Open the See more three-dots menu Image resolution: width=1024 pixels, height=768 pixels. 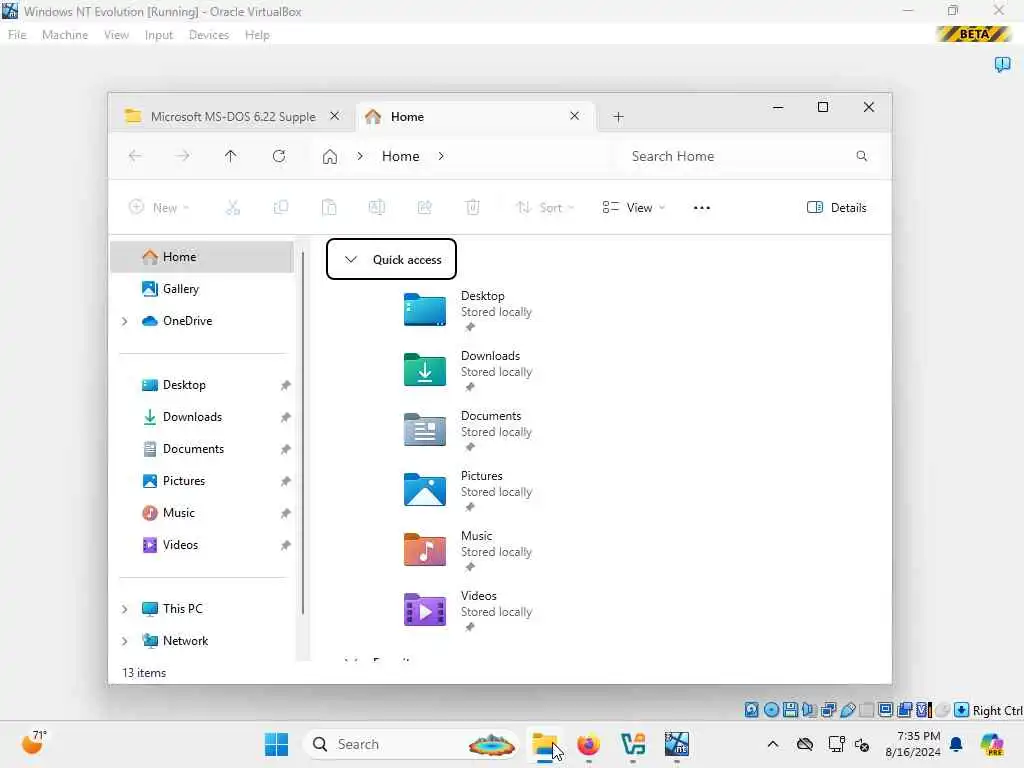point(702,208)
